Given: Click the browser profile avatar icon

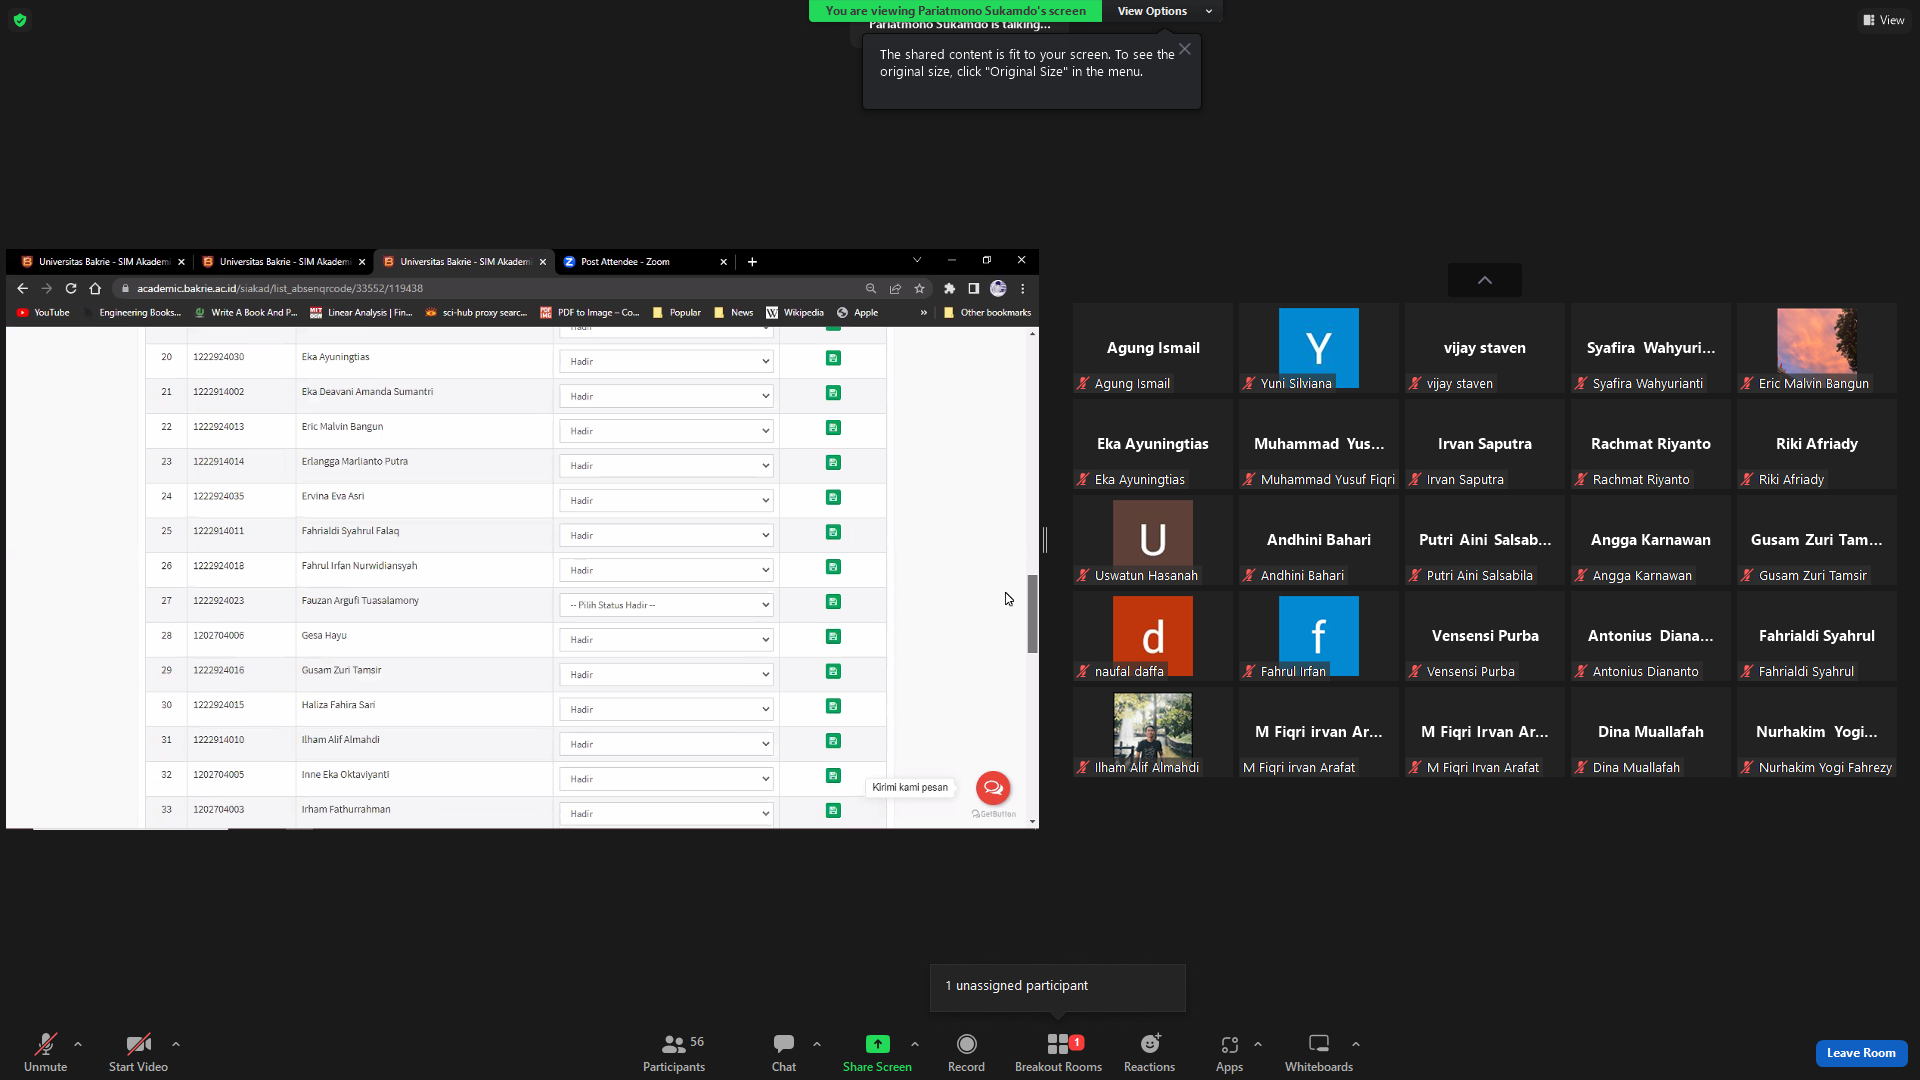Looking at the screenshot, I should click(x=998, y=288).
